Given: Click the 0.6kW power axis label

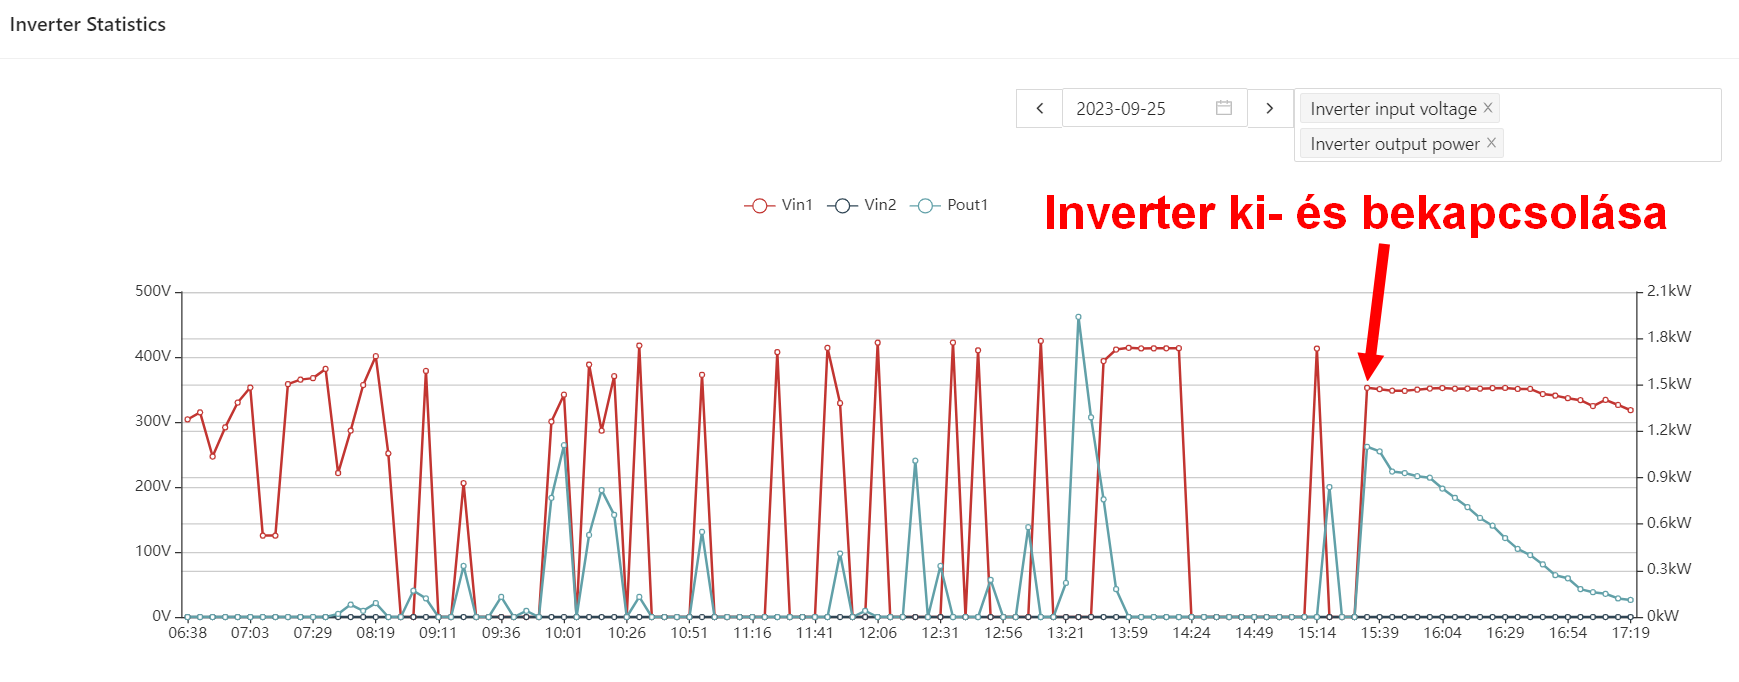Looking at the screenshot, I should (x=1669, y=523).
